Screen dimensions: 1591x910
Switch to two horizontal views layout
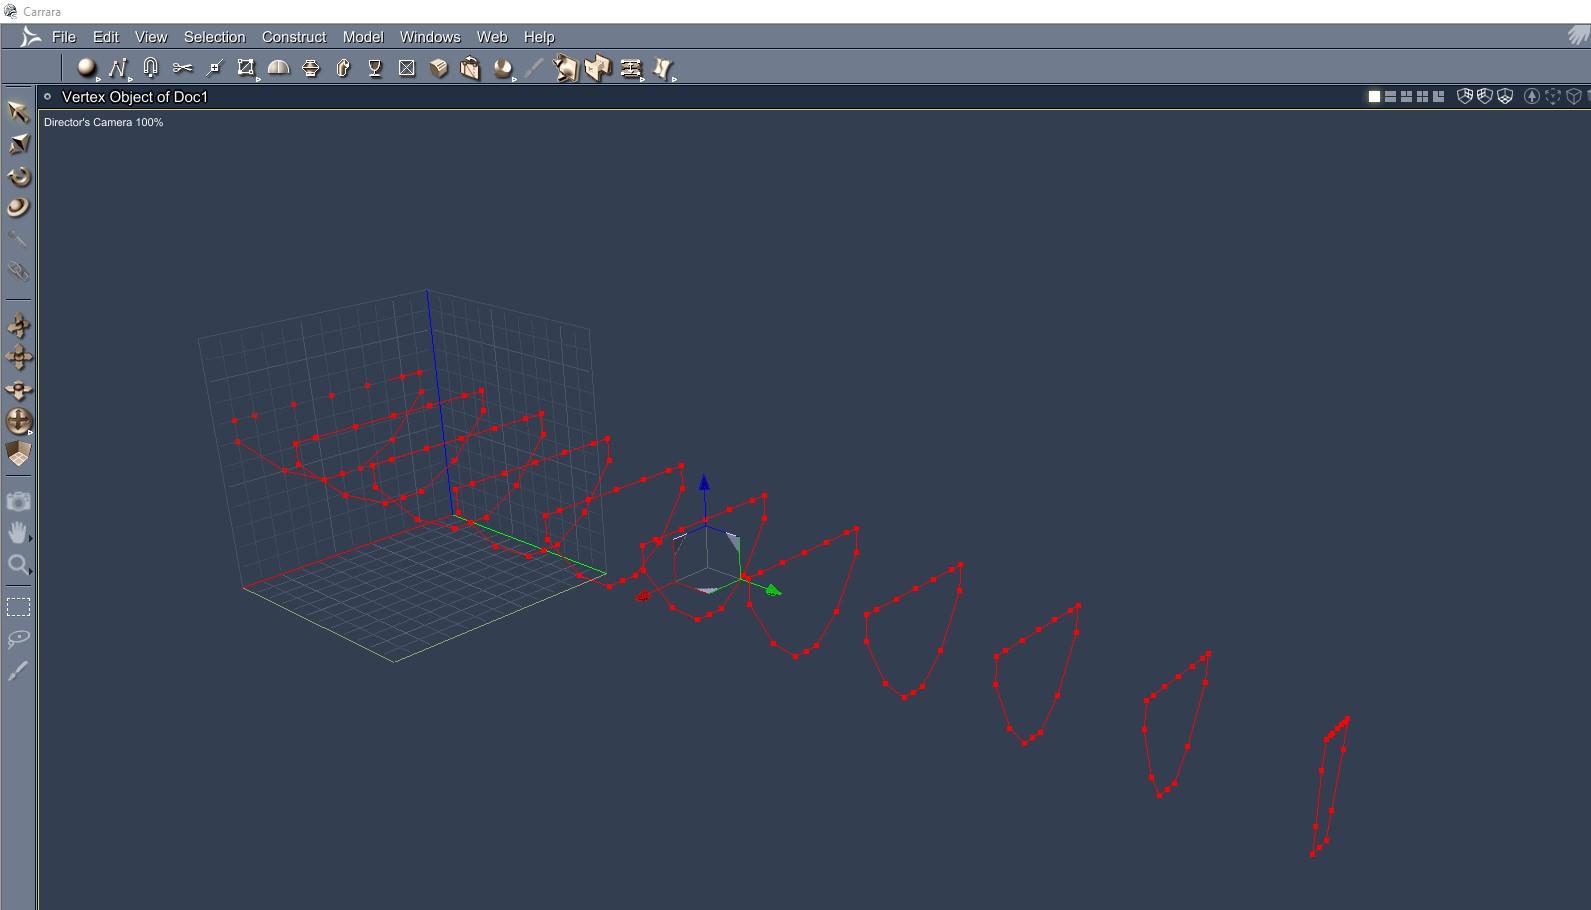point(1390,97)
